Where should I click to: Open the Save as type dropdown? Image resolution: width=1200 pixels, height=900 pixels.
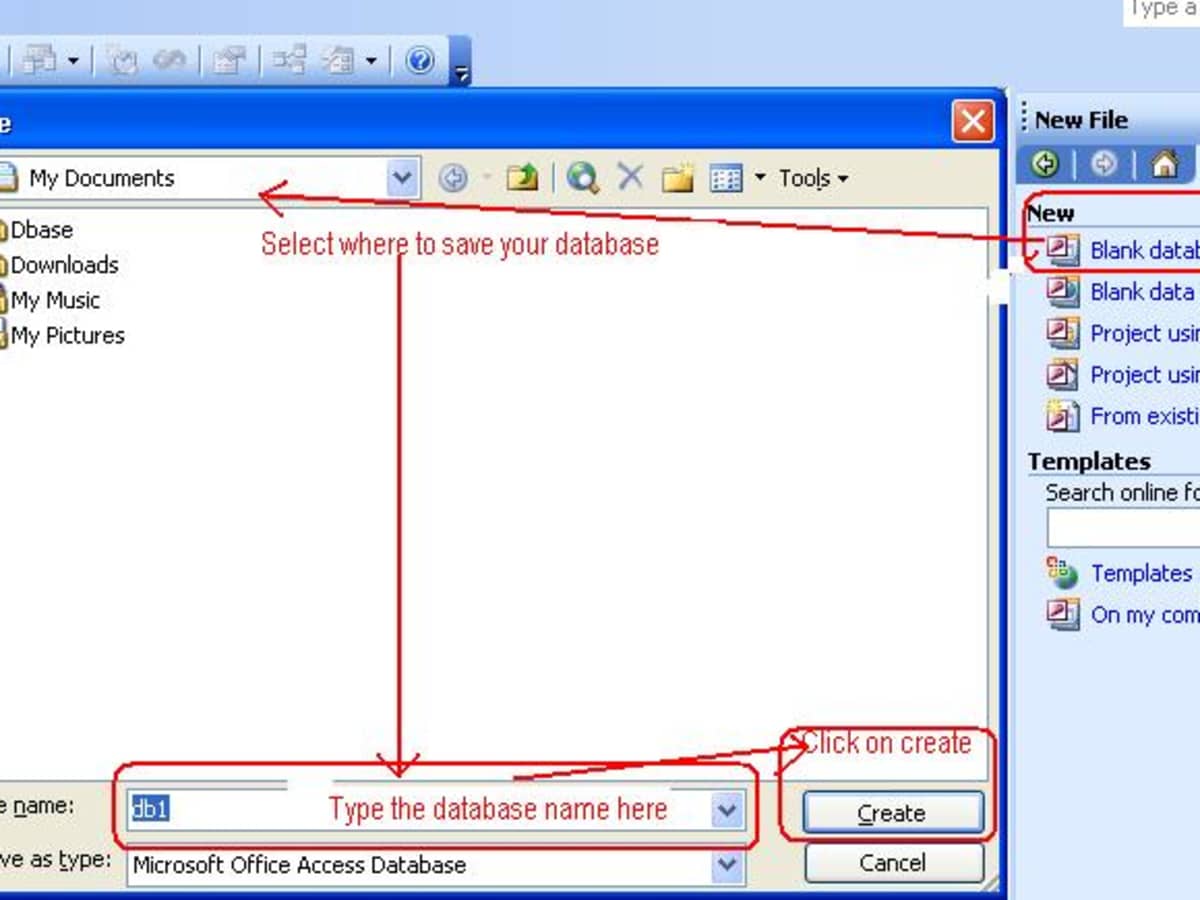(726, 864)
